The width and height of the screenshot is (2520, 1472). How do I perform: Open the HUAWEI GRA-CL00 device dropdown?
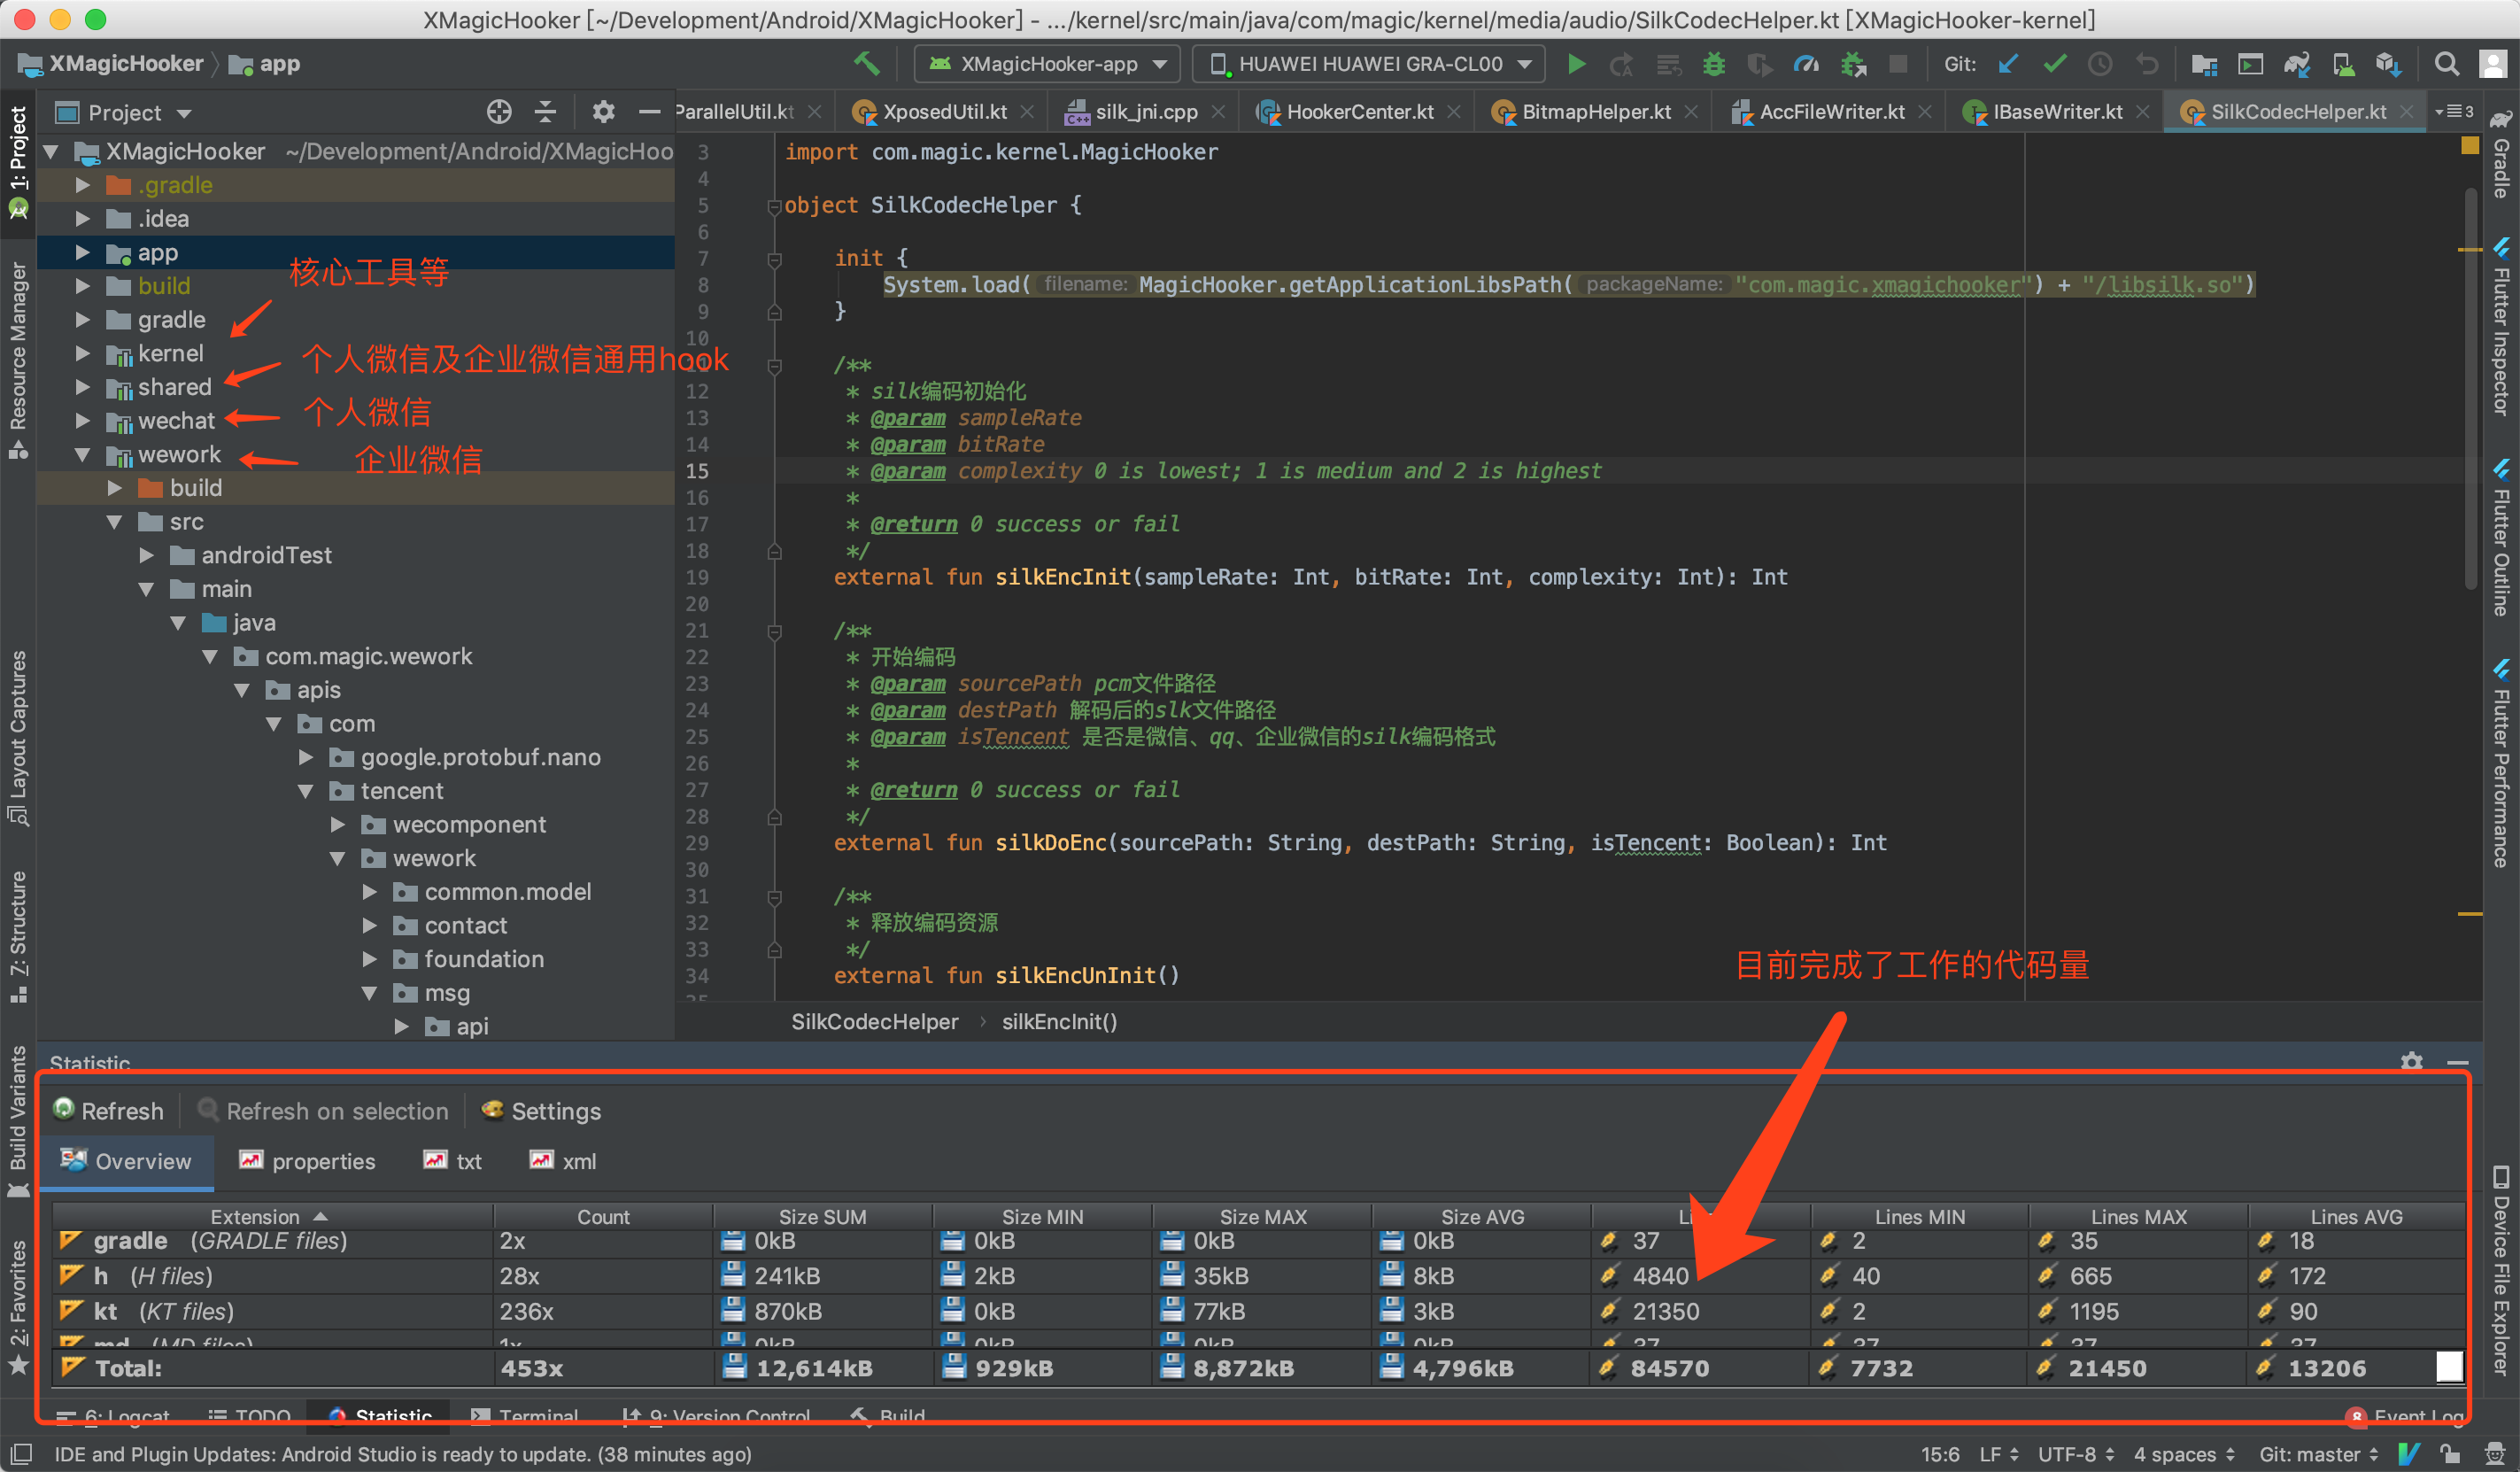[x=1369, y=64]
